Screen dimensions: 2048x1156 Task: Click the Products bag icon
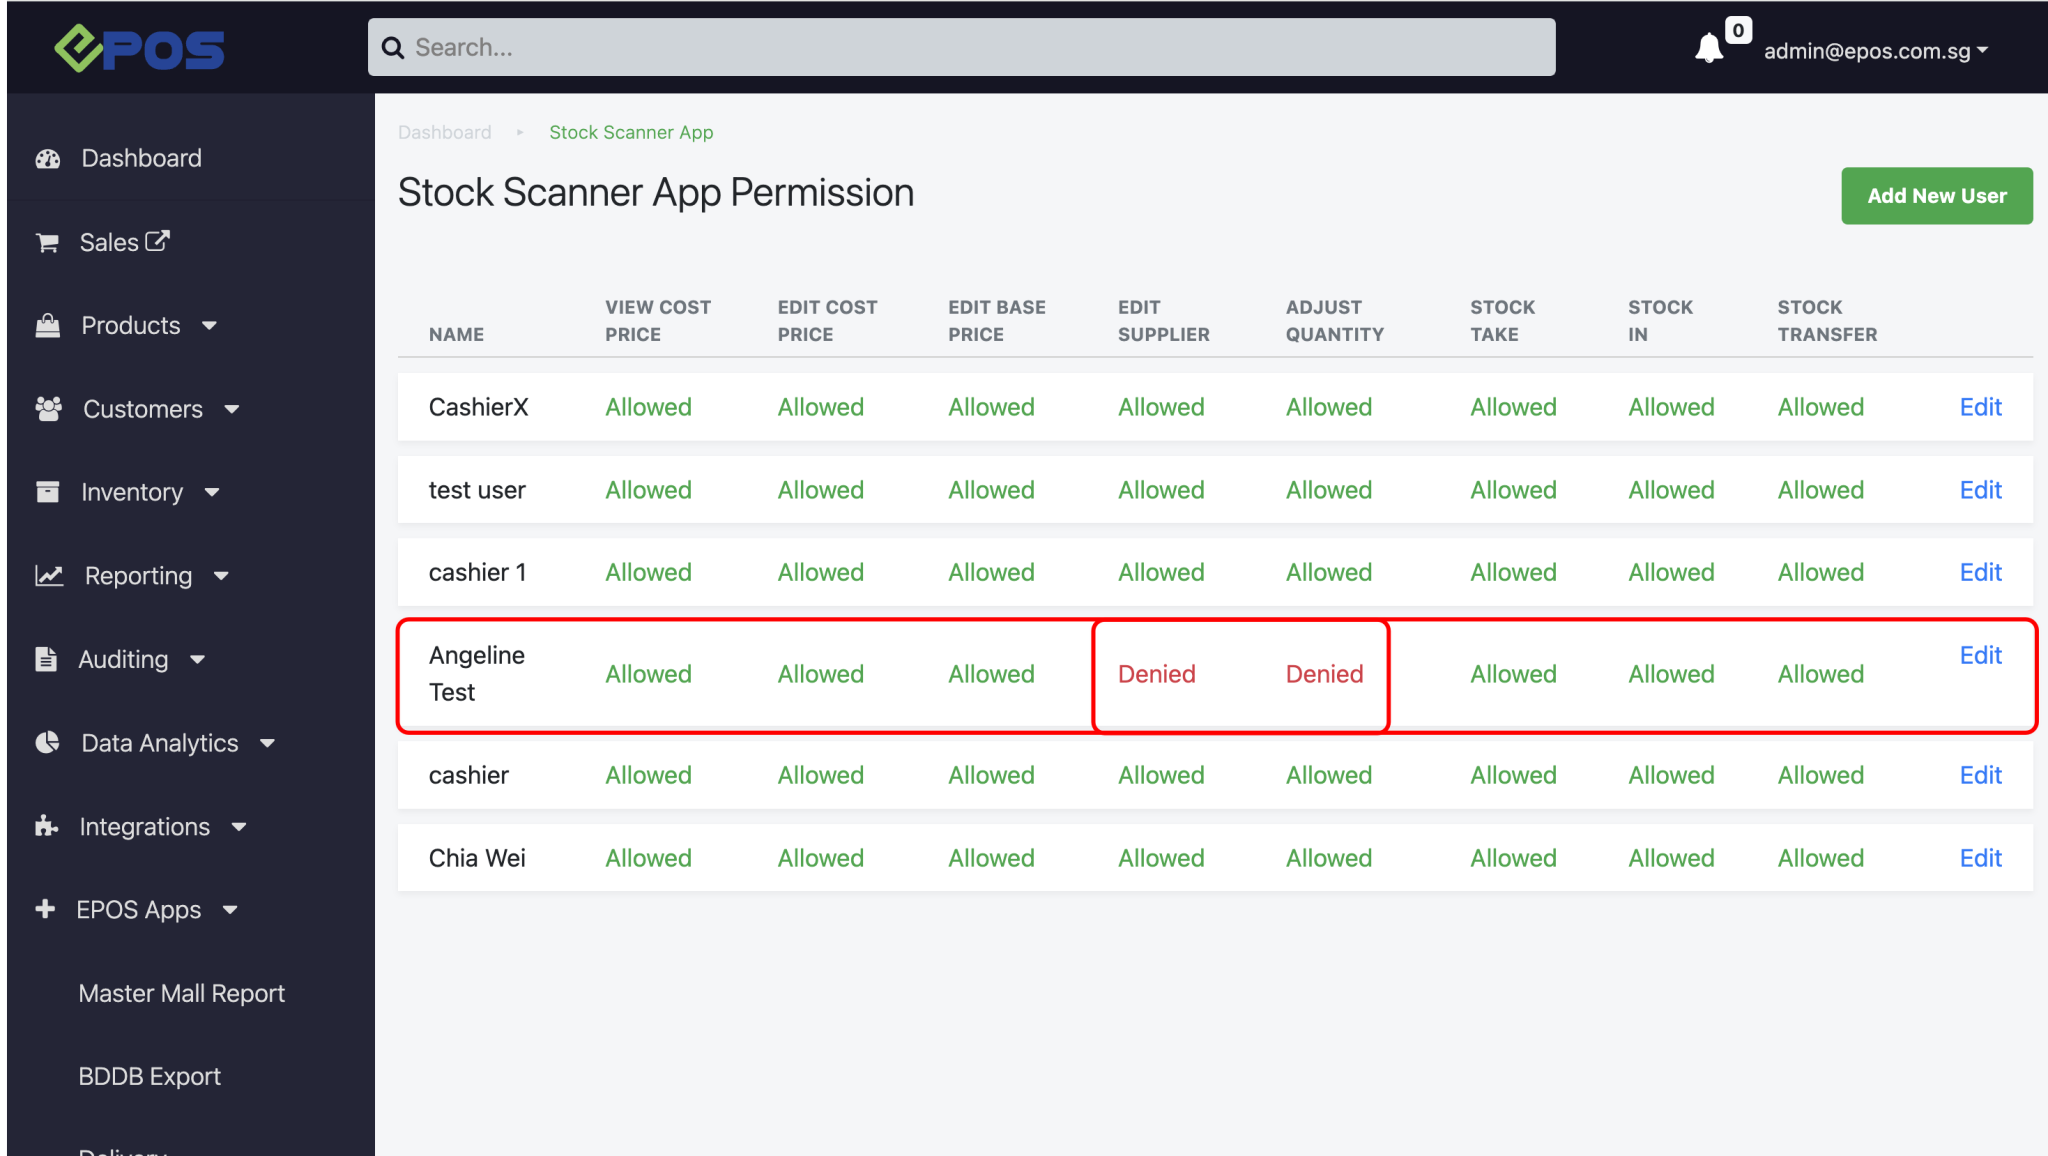(x=48, y=325)
